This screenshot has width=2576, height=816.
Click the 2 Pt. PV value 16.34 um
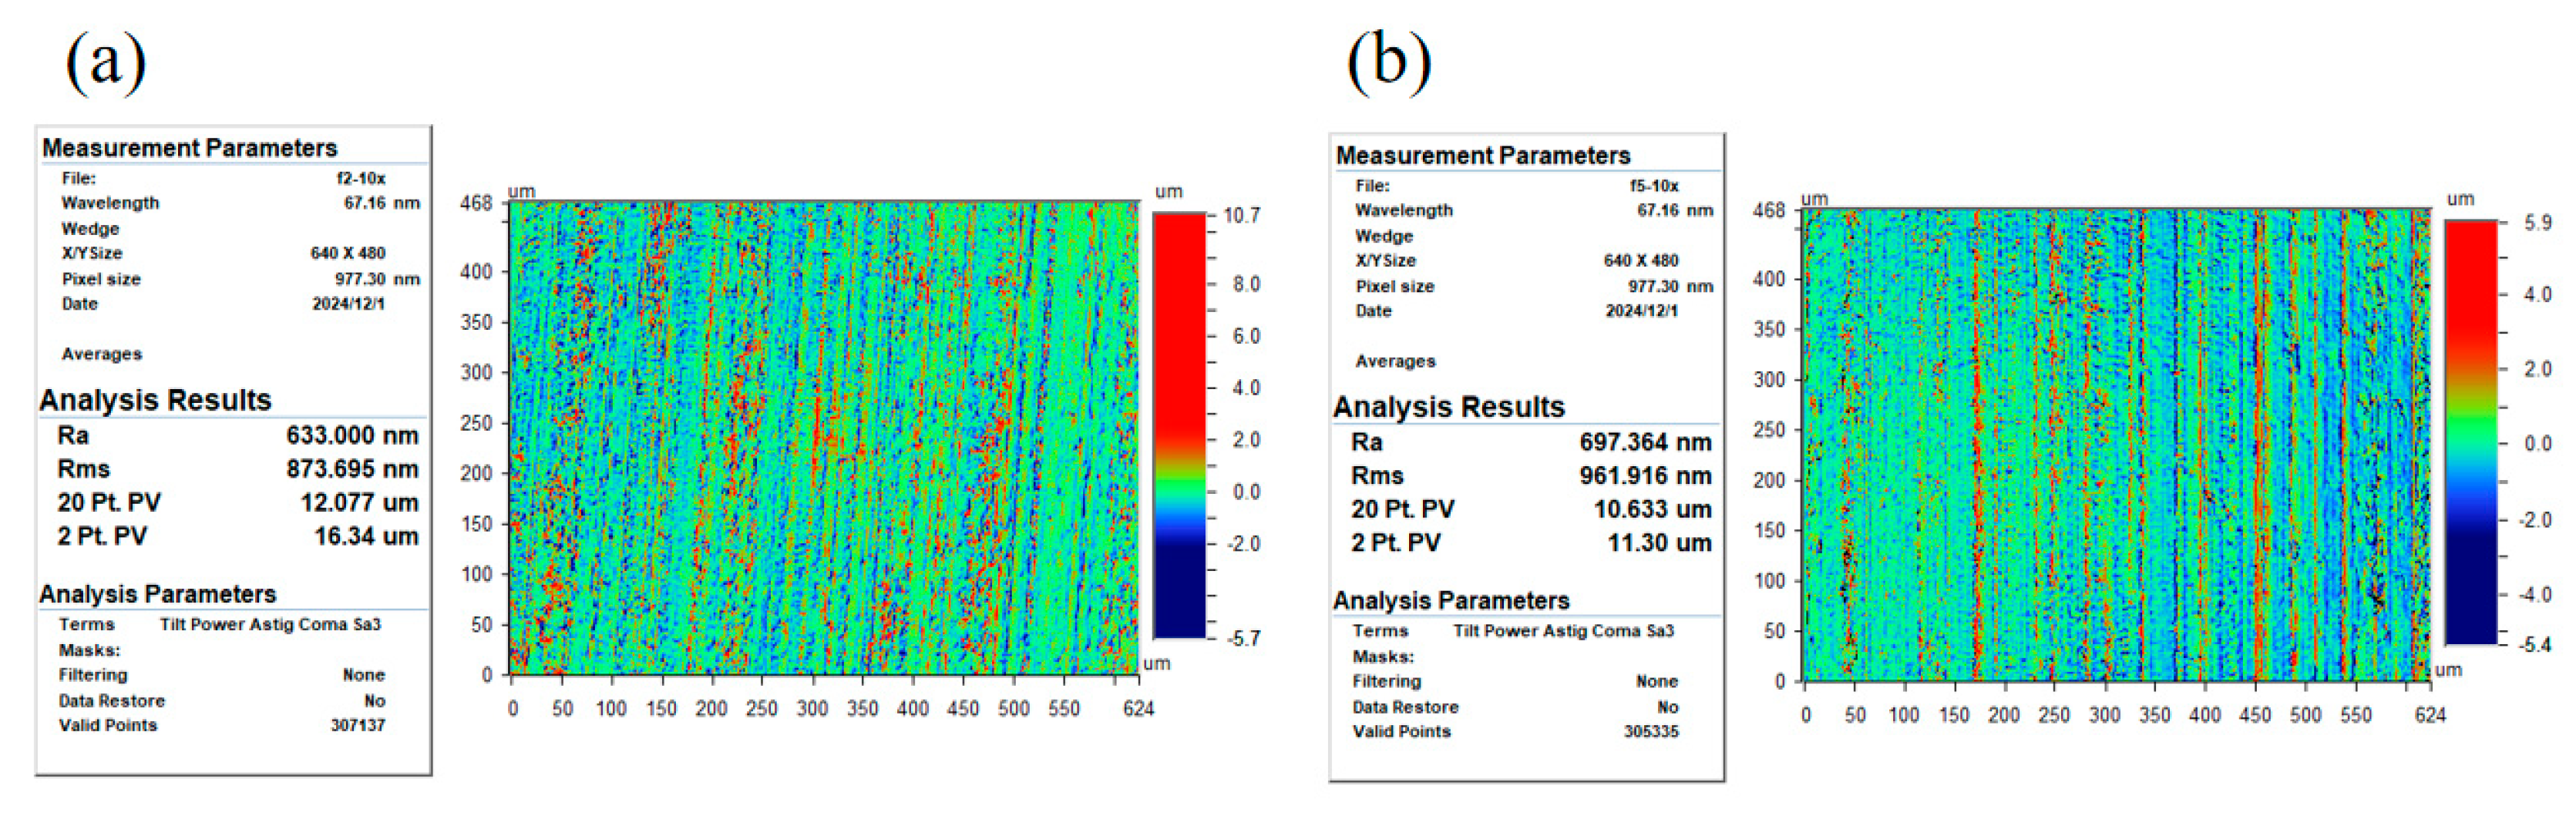366,537
